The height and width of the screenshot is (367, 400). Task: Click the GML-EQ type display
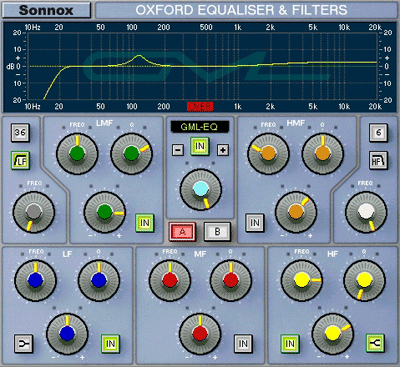tap(200, 127)
